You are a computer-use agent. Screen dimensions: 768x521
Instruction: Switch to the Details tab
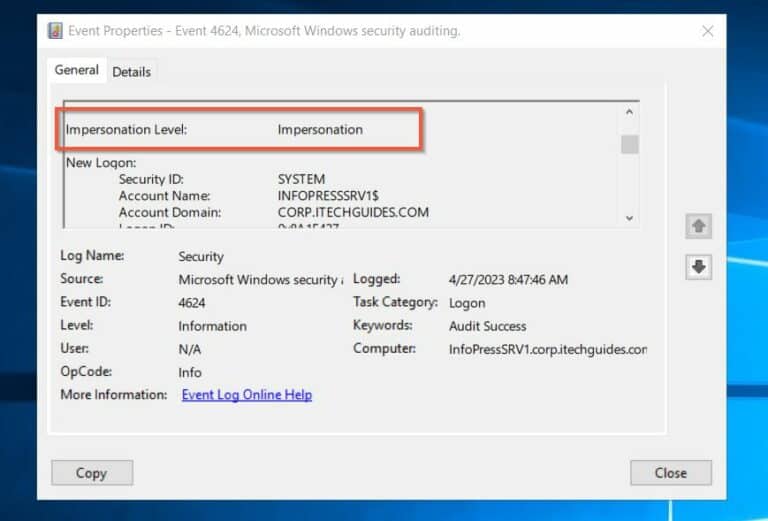[x=131, y=72]
